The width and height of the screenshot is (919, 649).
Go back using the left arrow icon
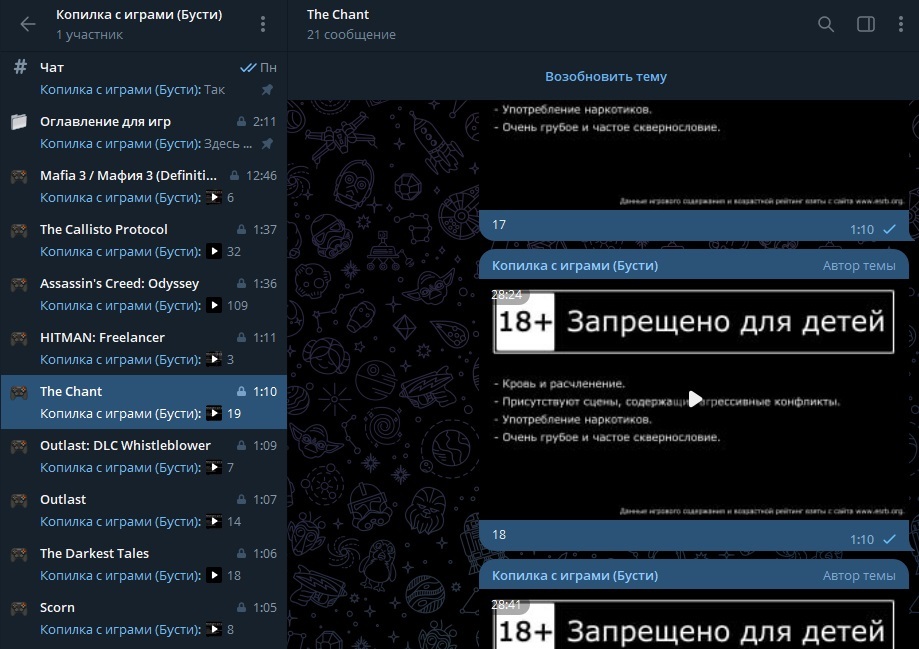click(28, 24)
